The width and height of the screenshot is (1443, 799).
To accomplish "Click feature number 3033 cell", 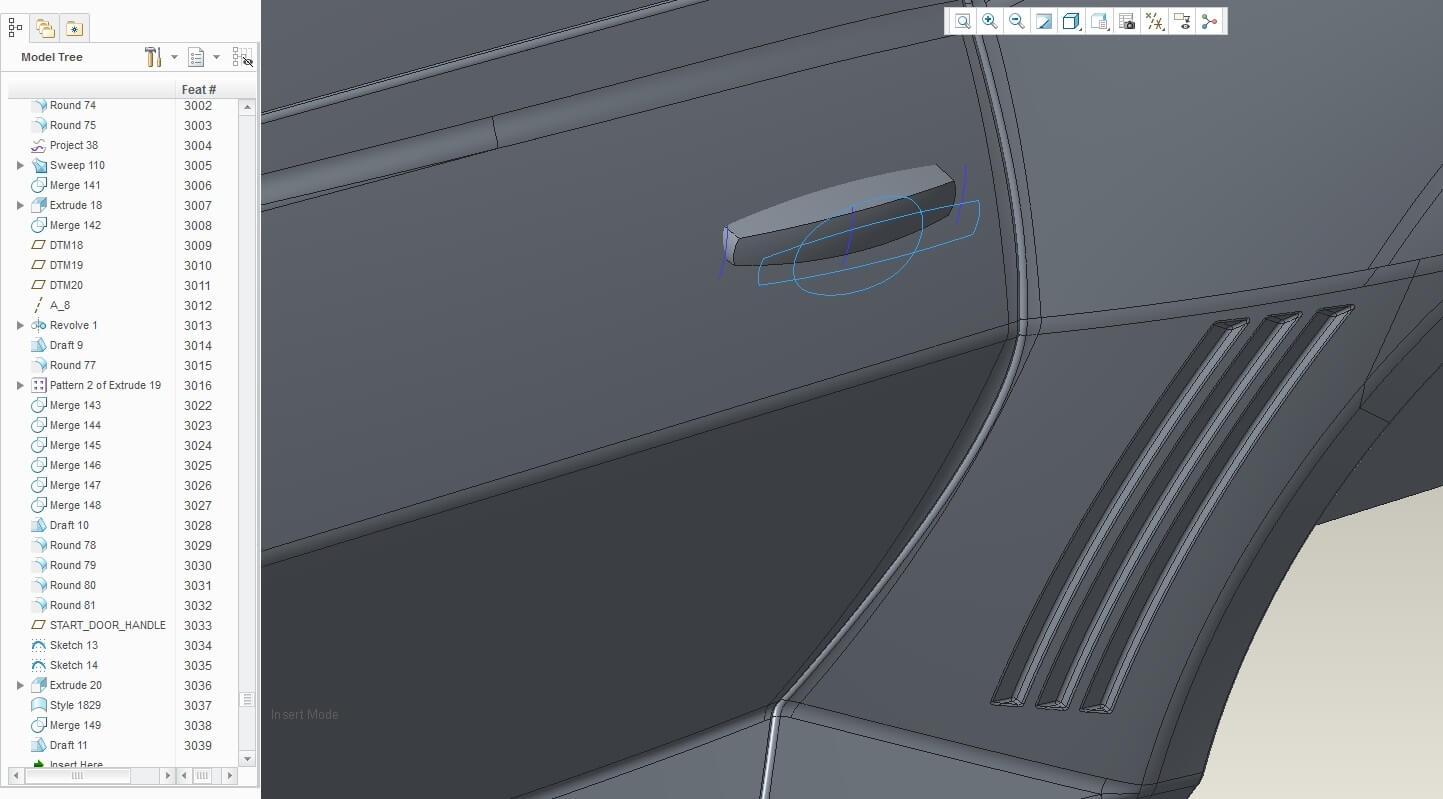I will (x=198, y=625).
